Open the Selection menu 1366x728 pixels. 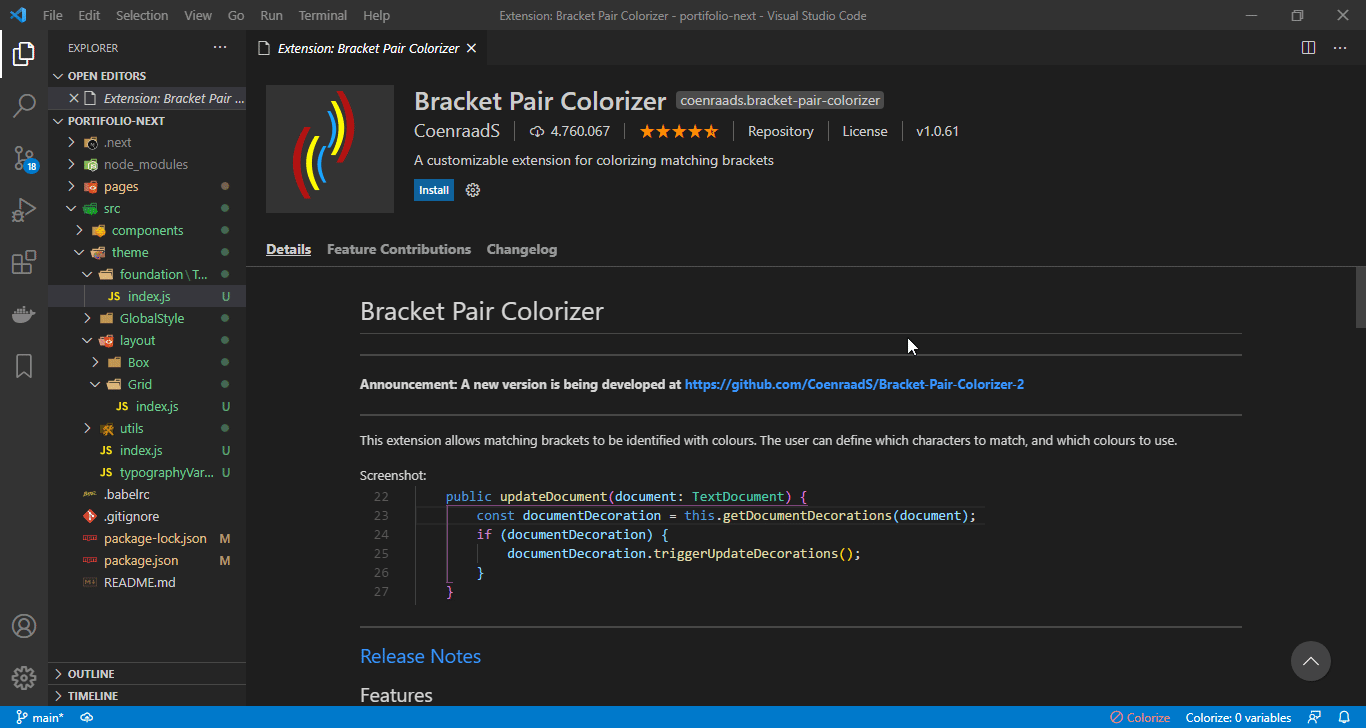click(x=142, y=15)
